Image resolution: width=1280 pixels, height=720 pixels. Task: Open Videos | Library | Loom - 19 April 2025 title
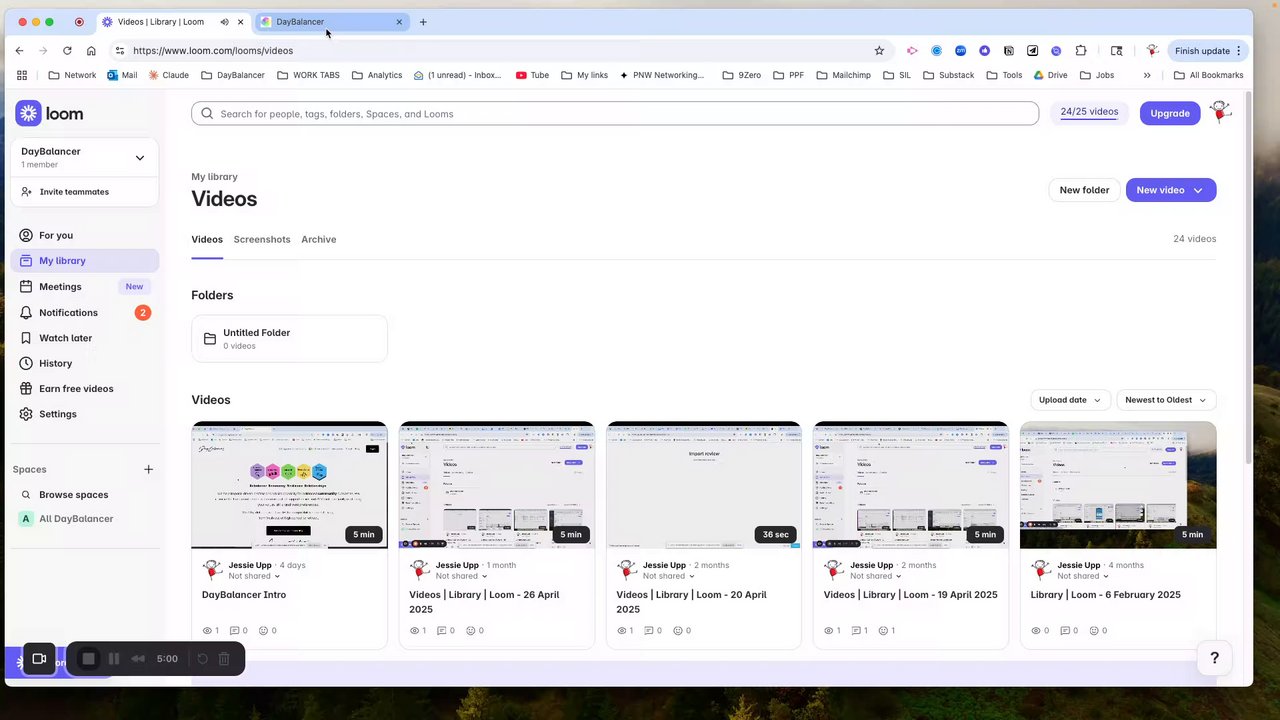tap(910, 594)
